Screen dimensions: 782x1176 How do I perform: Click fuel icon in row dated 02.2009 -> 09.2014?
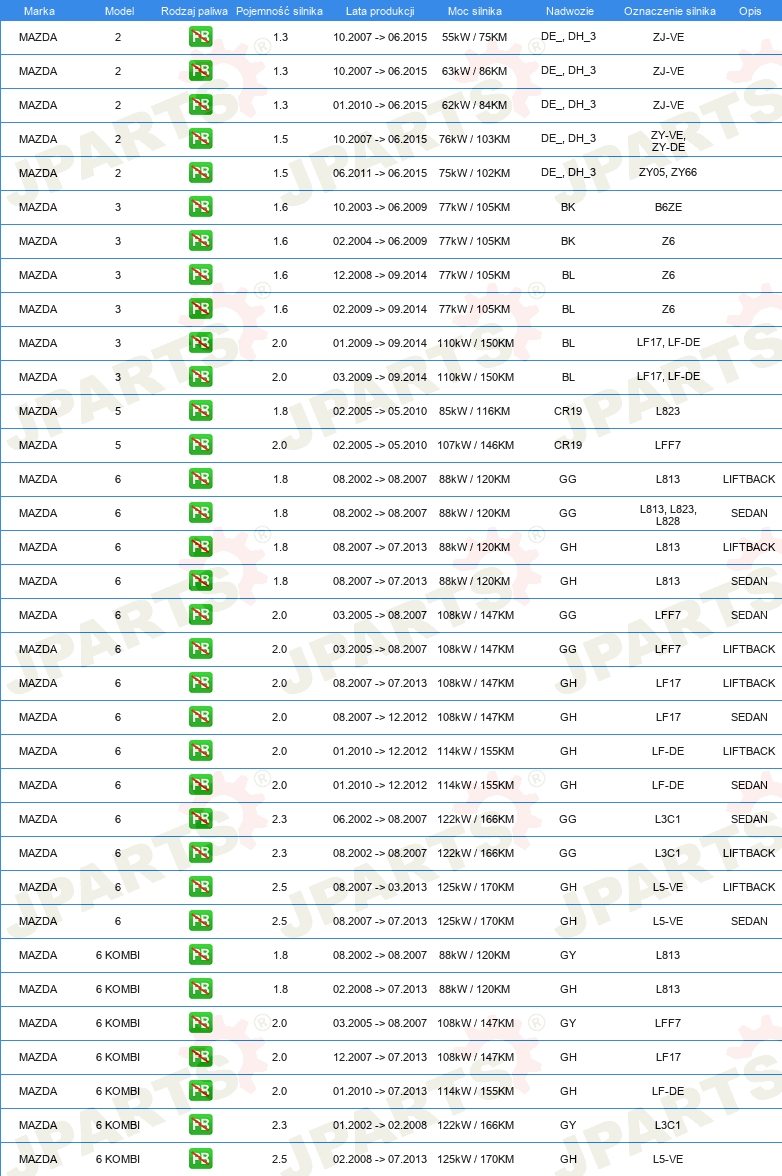(200, 309)
